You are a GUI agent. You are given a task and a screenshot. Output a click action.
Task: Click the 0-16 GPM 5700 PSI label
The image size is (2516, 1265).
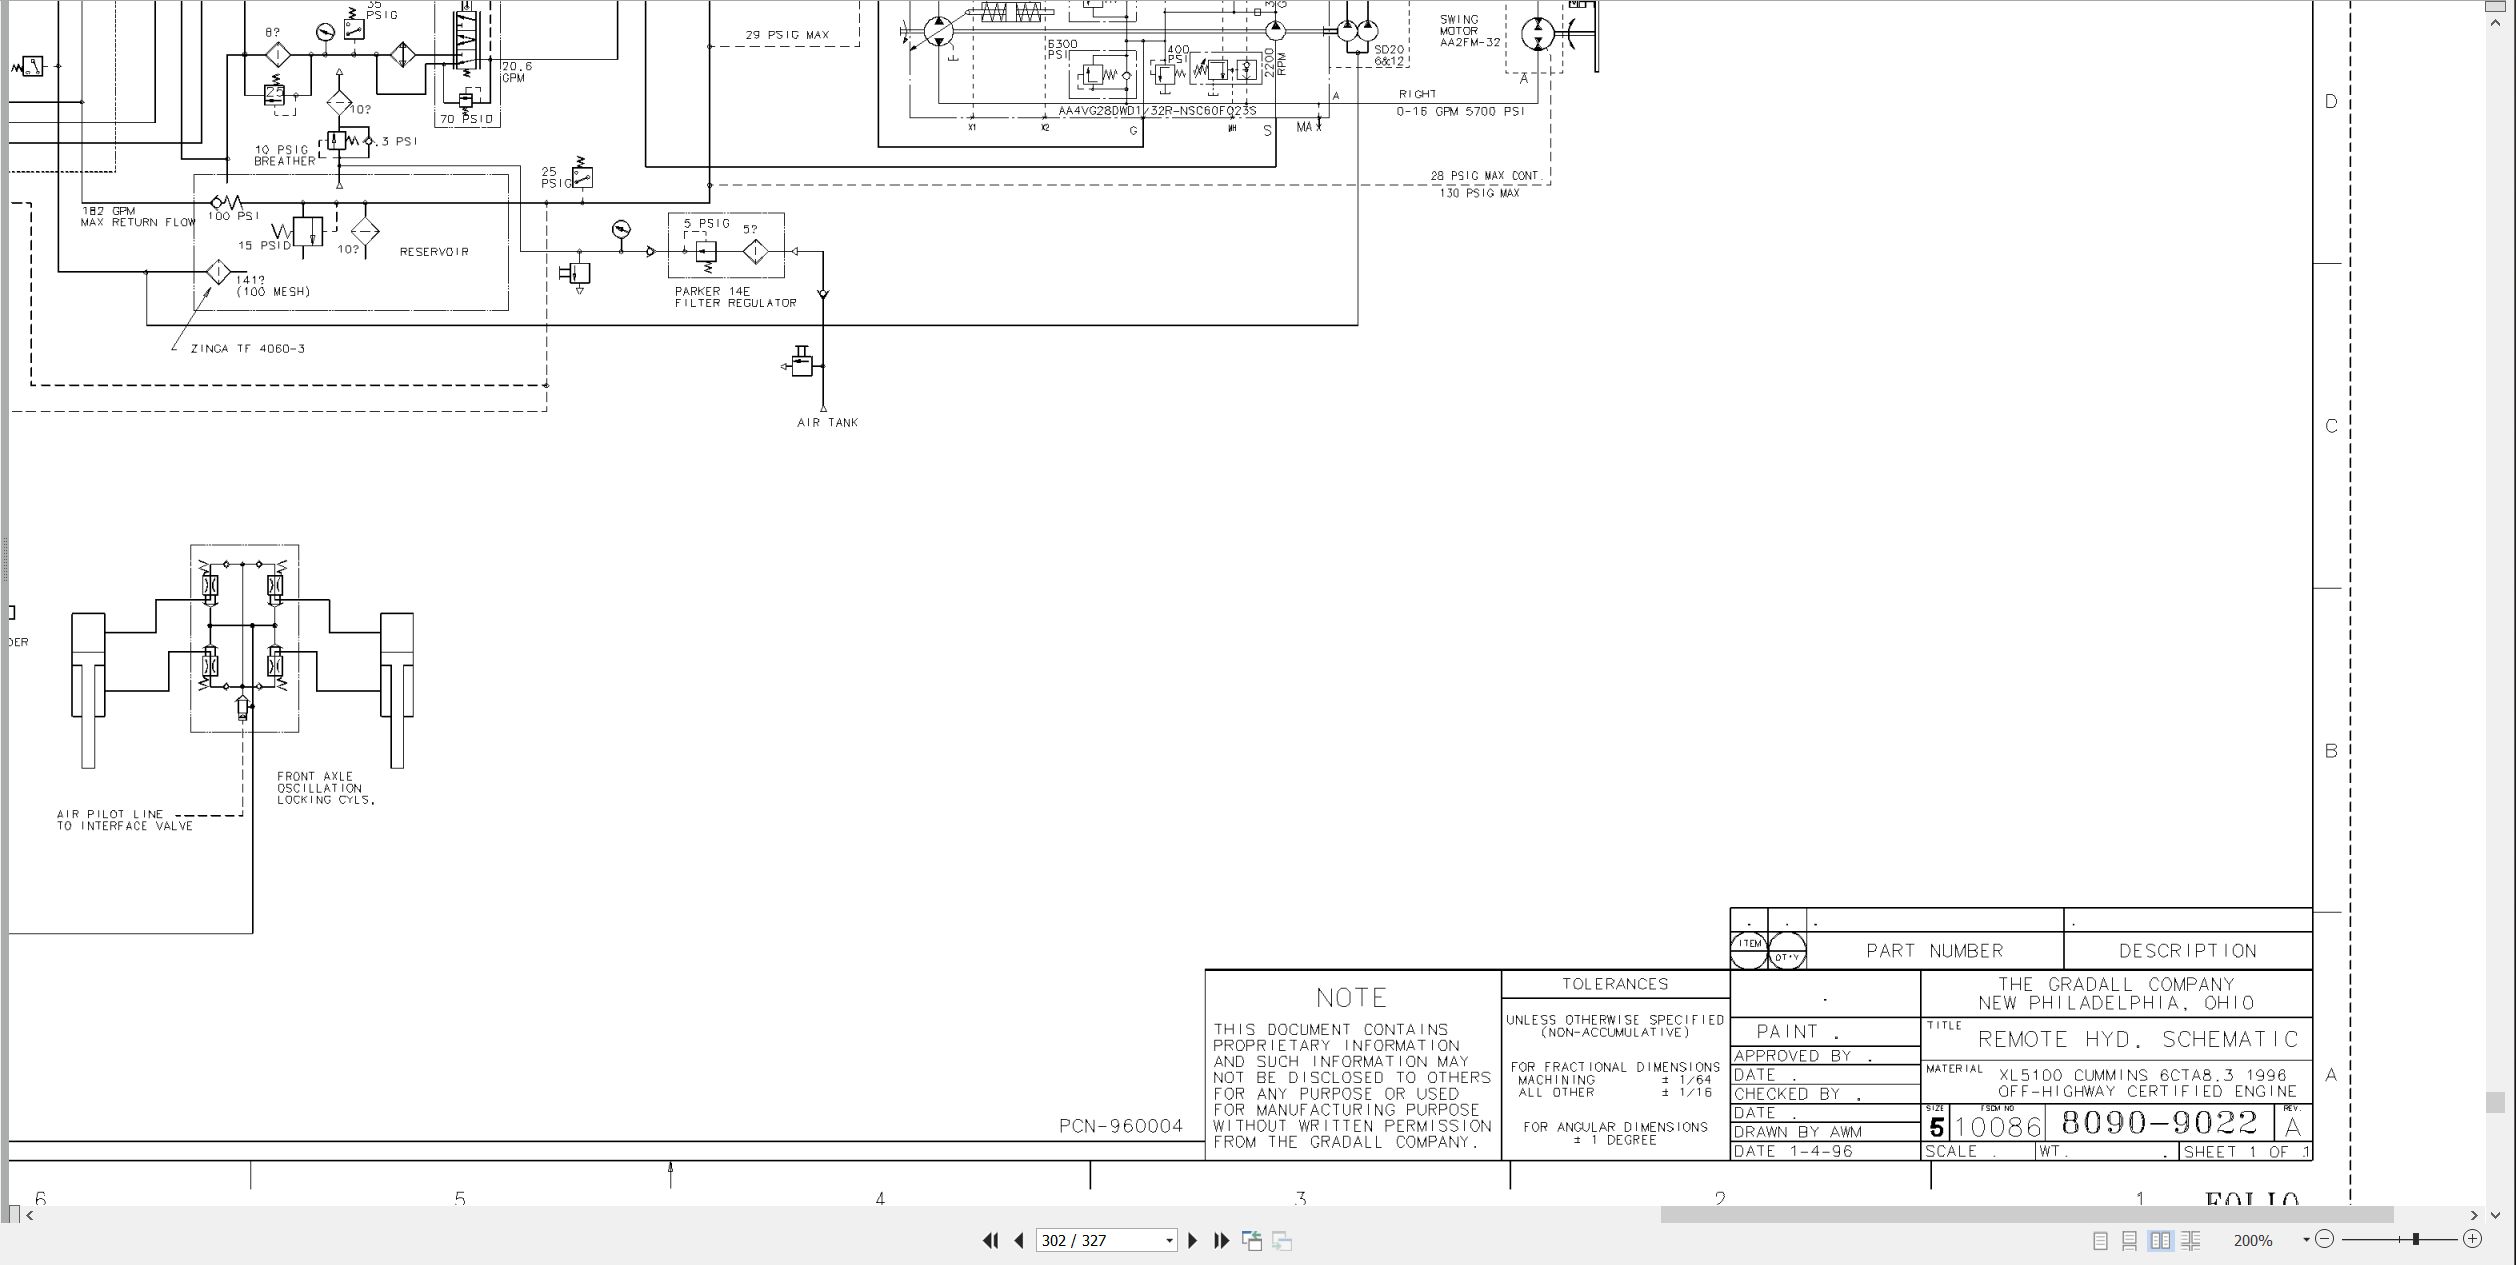[1460, 112]
